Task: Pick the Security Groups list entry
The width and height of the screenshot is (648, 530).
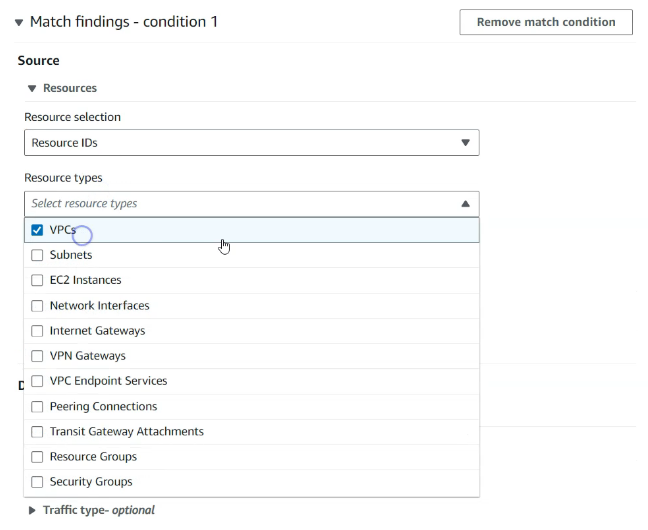Action: [x=91, y=482]
